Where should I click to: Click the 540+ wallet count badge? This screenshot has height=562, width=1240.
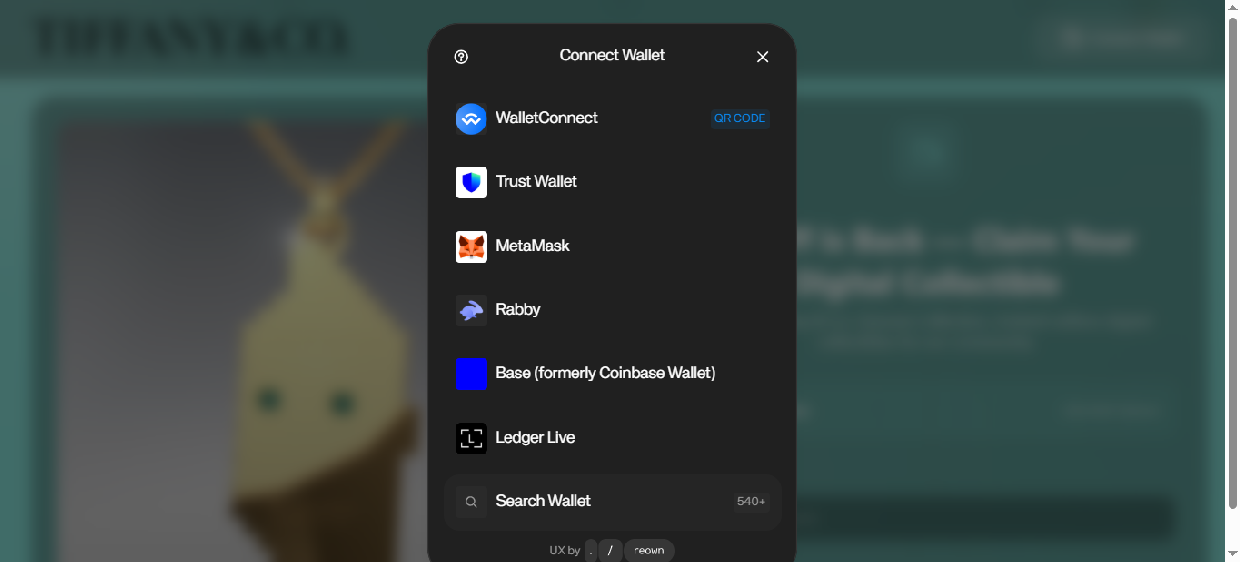tap(751, 502)
